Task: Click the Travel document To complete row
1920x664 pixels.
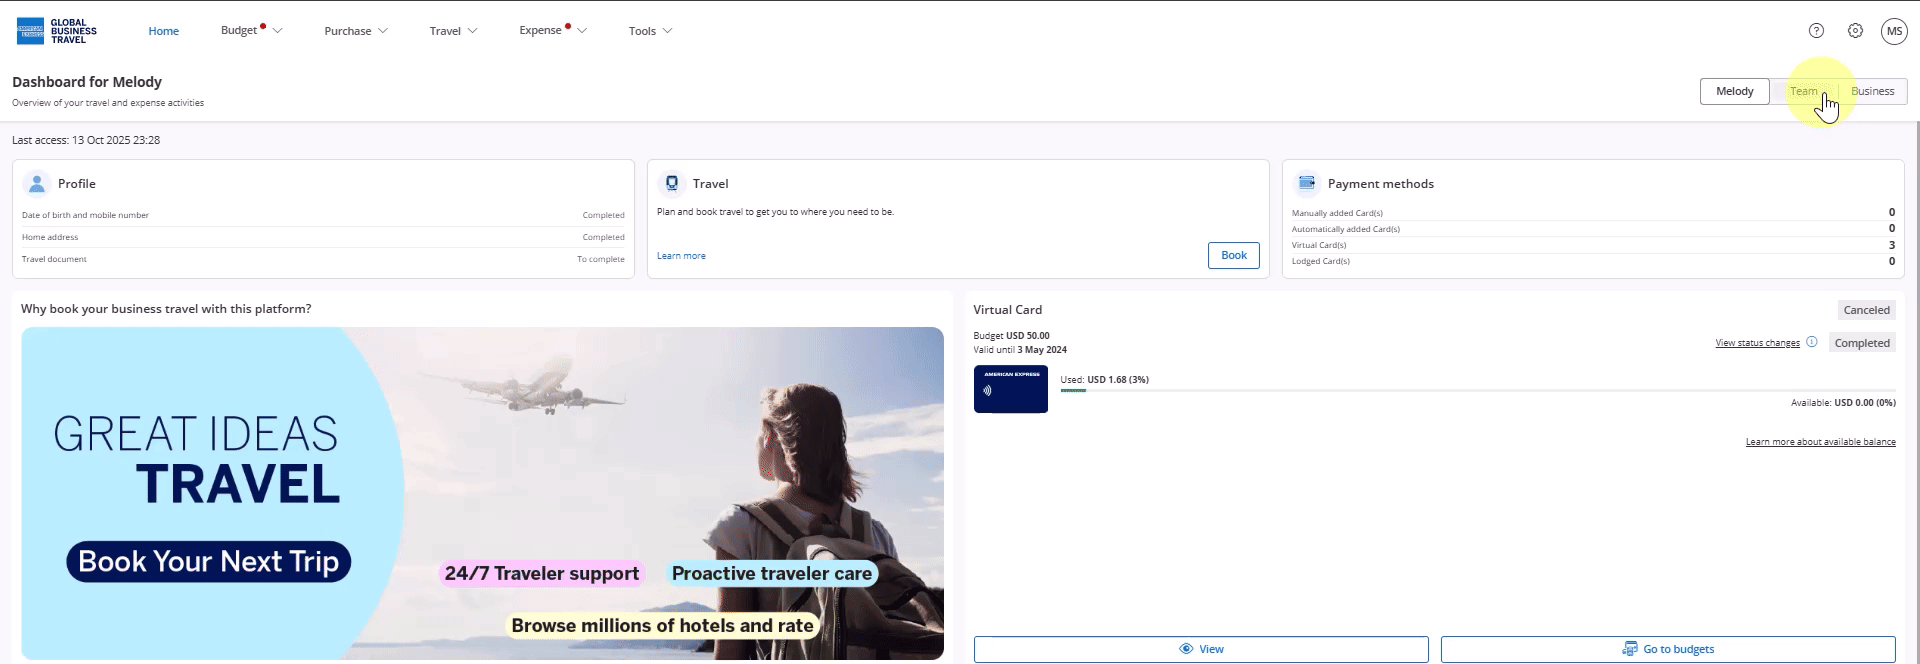Action: [x=323, y=259]
